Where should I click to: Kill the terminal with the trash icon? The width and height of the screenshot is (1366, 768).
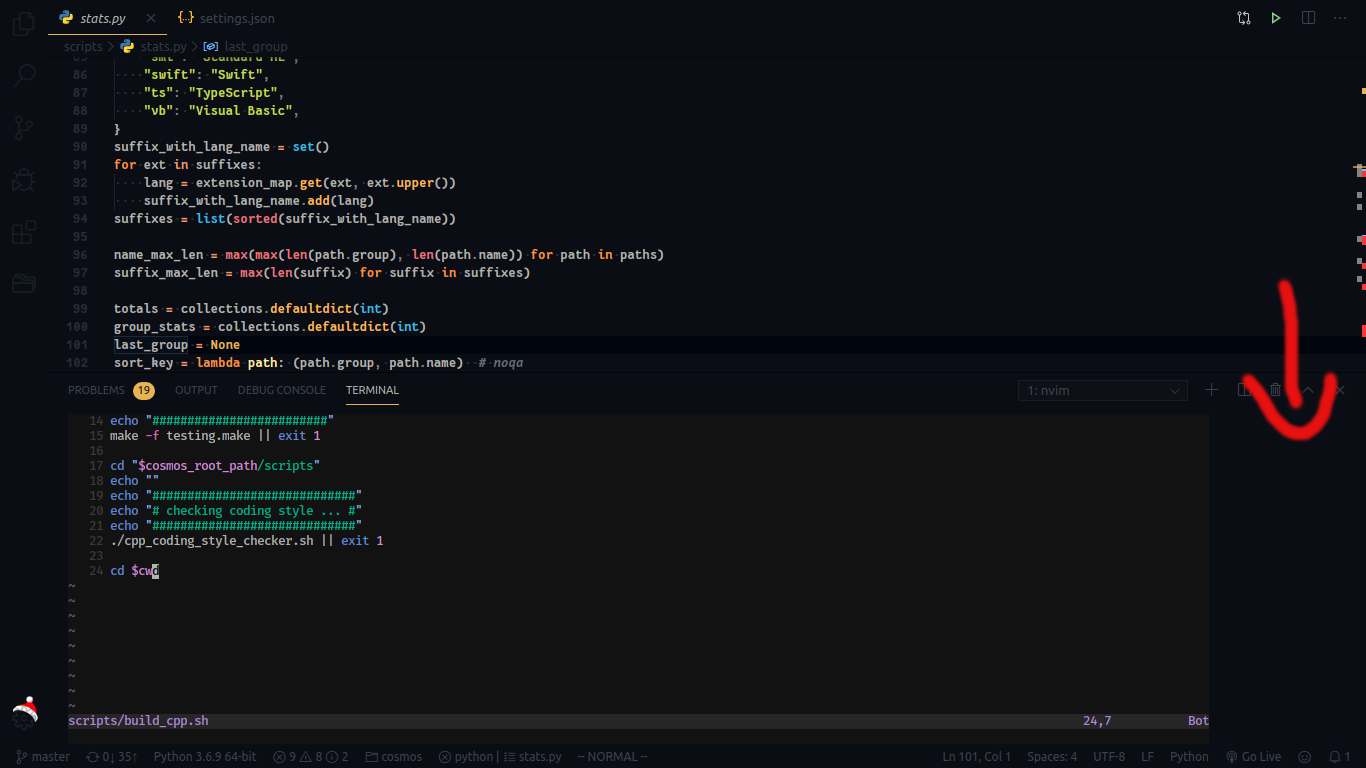[1275, 389]
